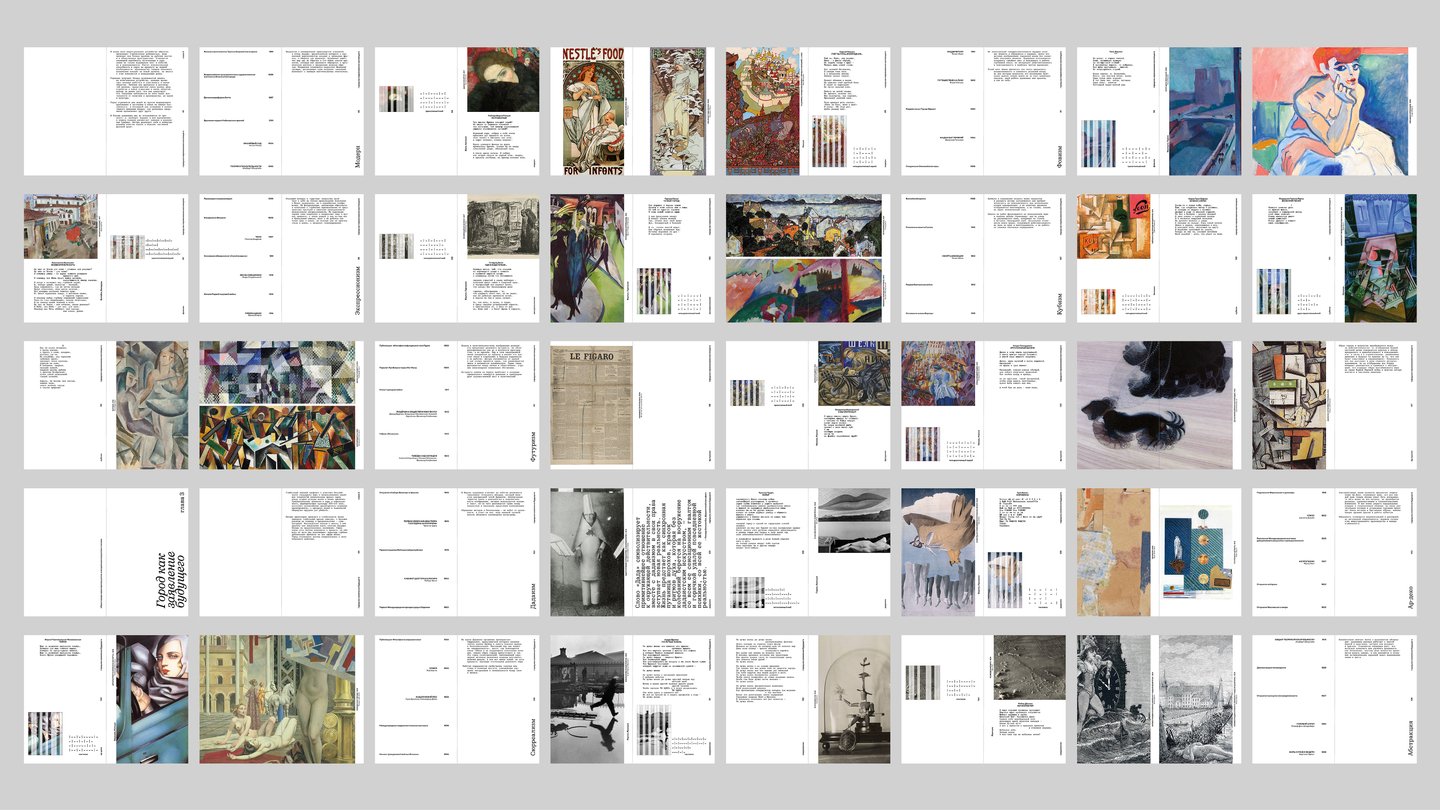Screen dimensions: 1440x810
Task: Select the Le Figaro newspaper spread
Action: [632, 405]
